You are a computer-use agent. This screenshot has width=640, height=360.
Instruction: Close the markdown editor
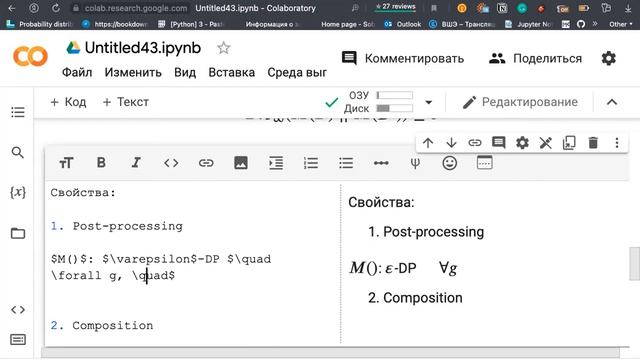545,143
